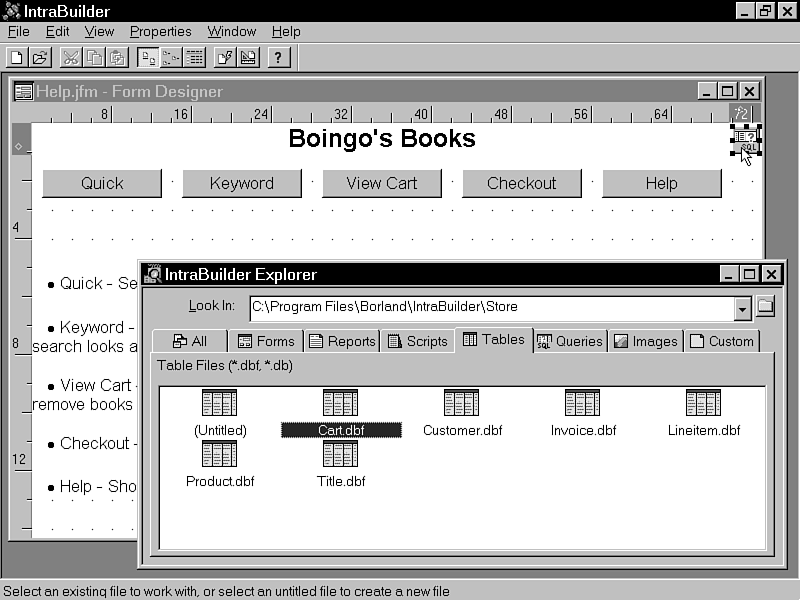Click the New file toolbar icon
This screenshot has height=600, width=800.
(x=17, y=57)
